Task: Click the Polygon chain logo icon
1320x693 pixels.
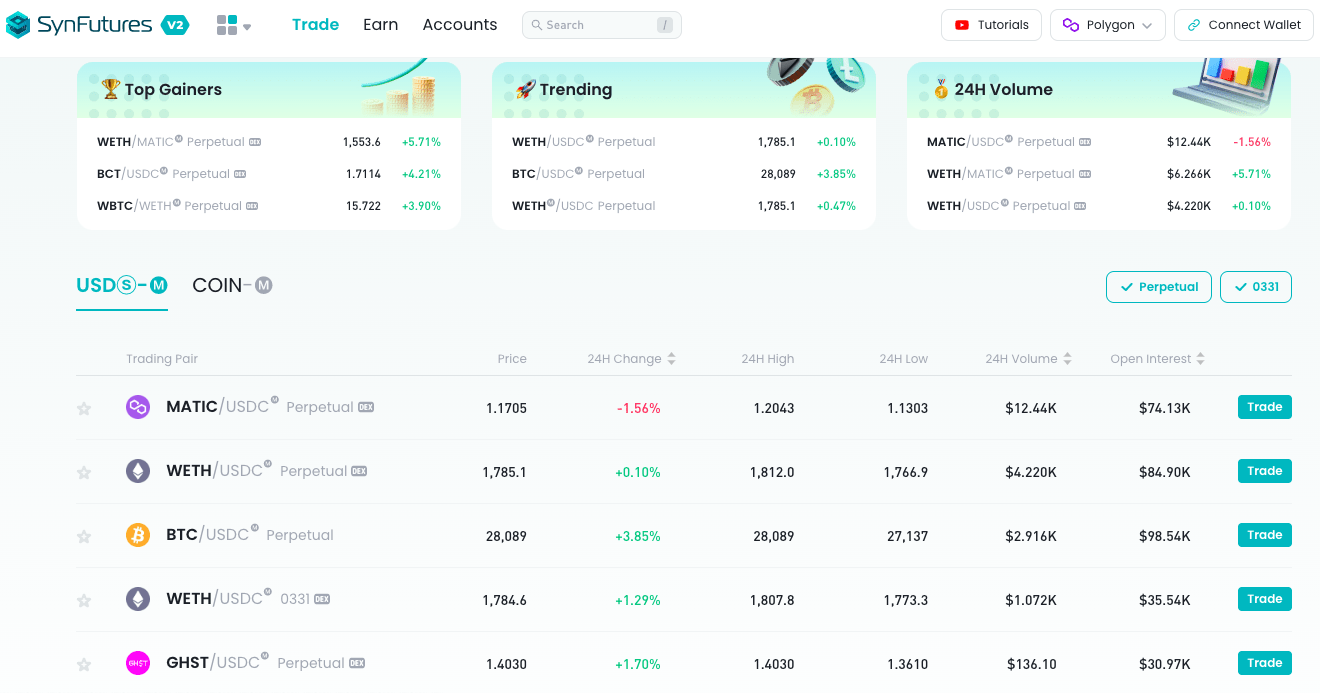Action: click(x=1071, y=25)
